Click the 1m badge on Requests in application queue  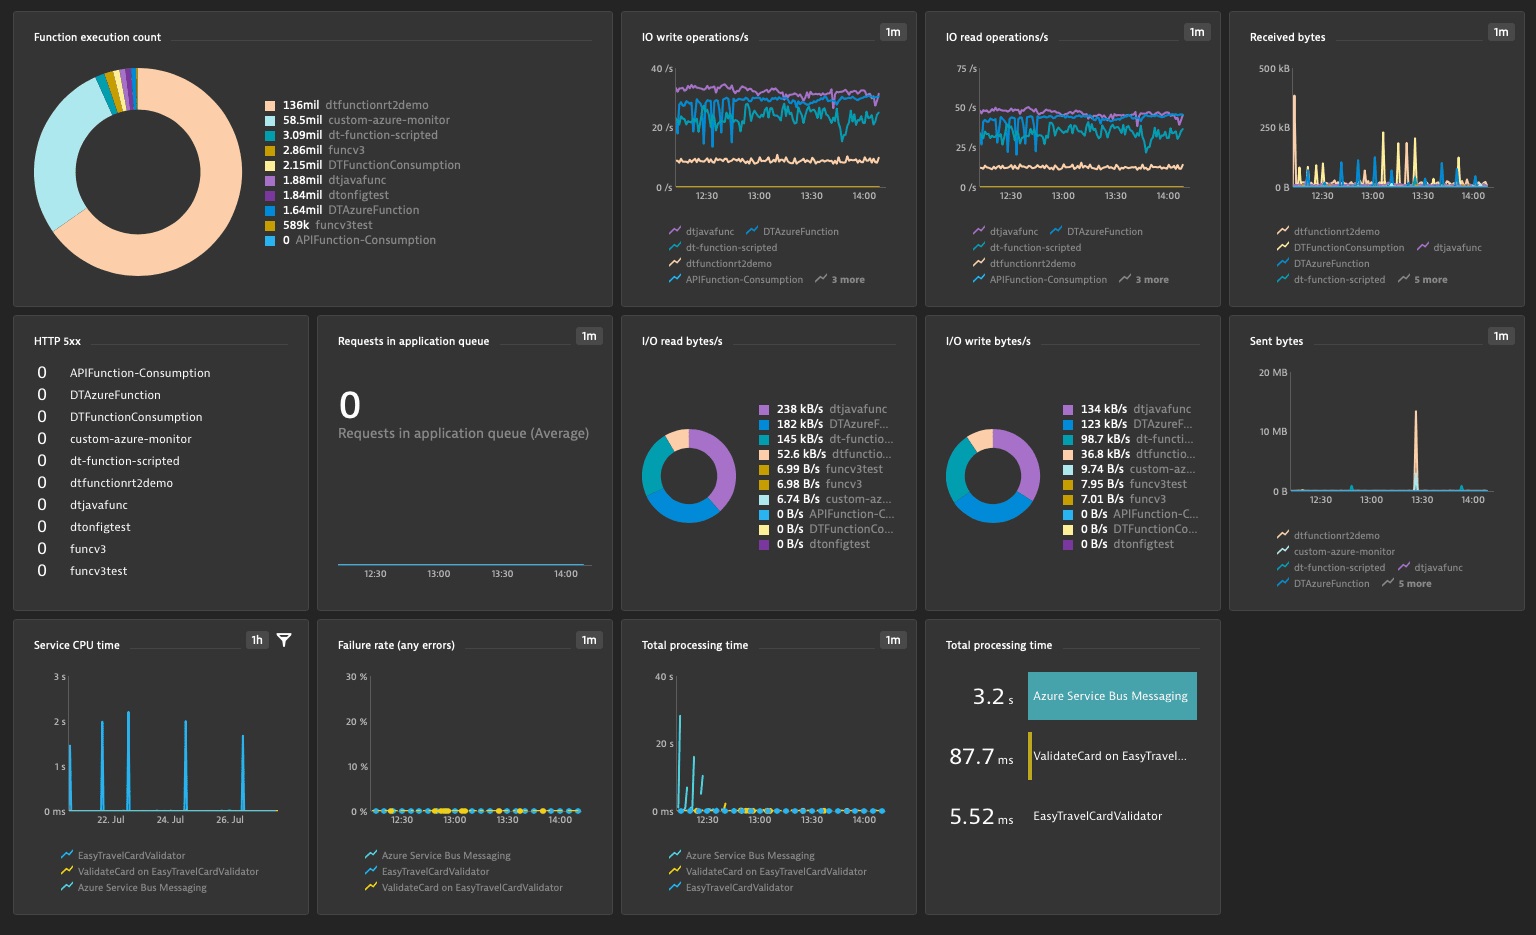(x=589, y=336)
